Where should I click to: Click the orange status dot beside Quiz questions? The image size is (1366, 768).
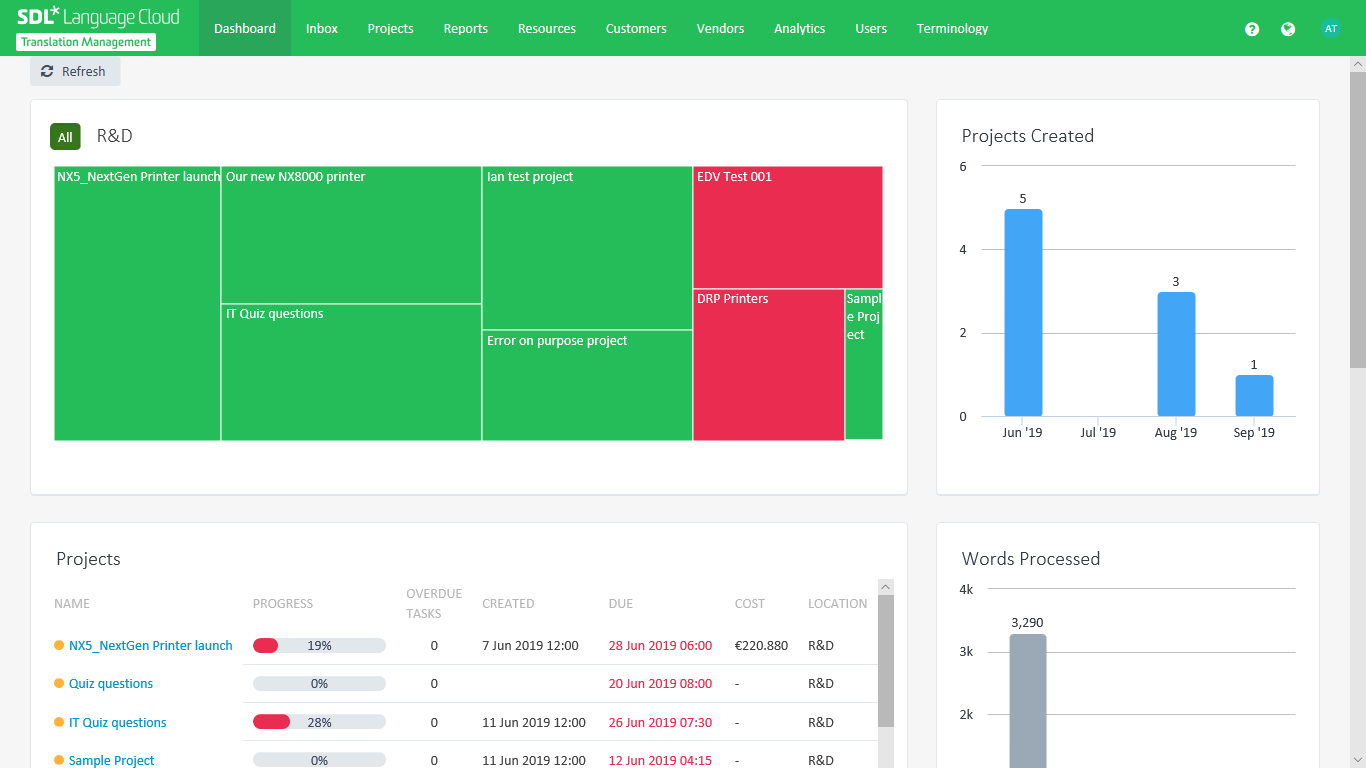[x=59, y=684]
